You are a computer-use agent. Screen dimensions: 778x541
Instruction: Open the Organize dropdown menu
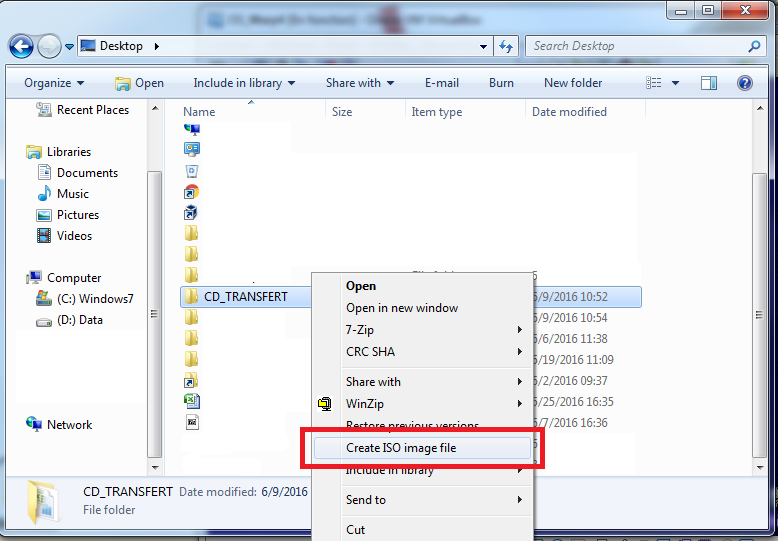tap(54, 83)
